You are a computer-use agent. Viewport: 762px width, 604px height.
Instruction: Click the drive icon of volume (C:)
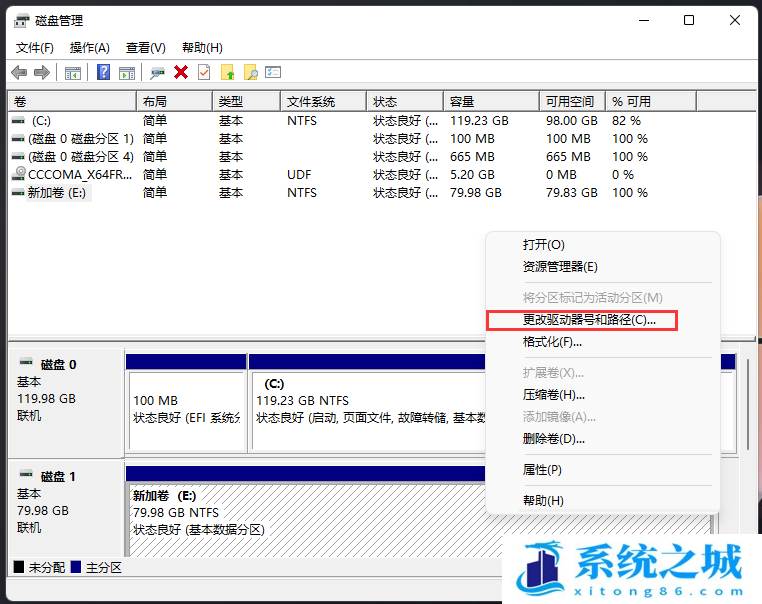click(x=18, y=120)
